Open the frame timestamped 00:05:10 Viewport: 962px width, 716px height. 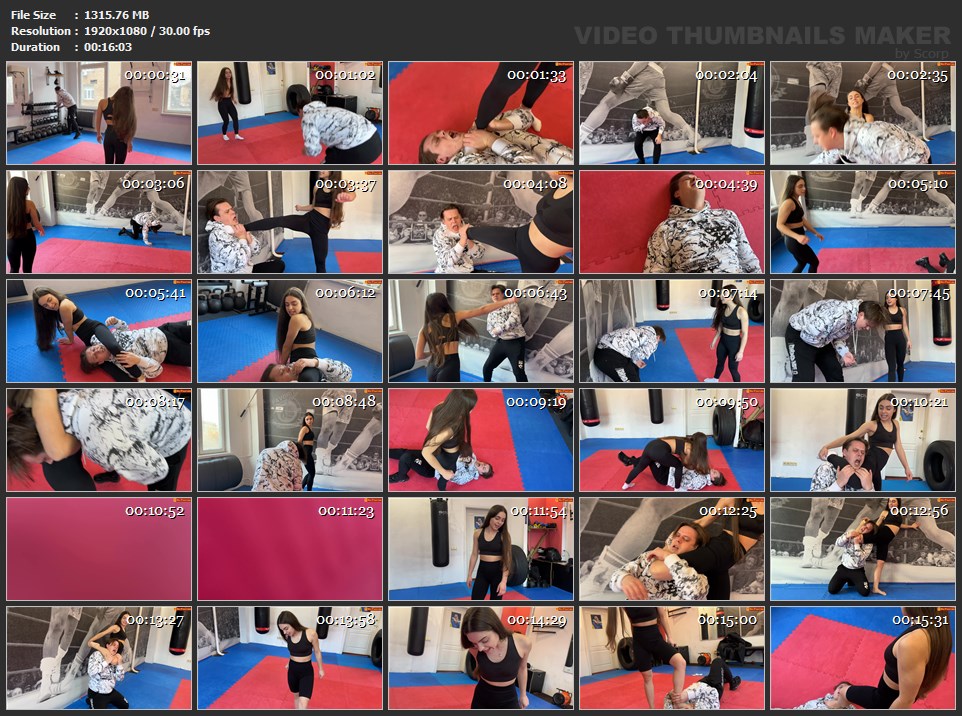(862, 222)
